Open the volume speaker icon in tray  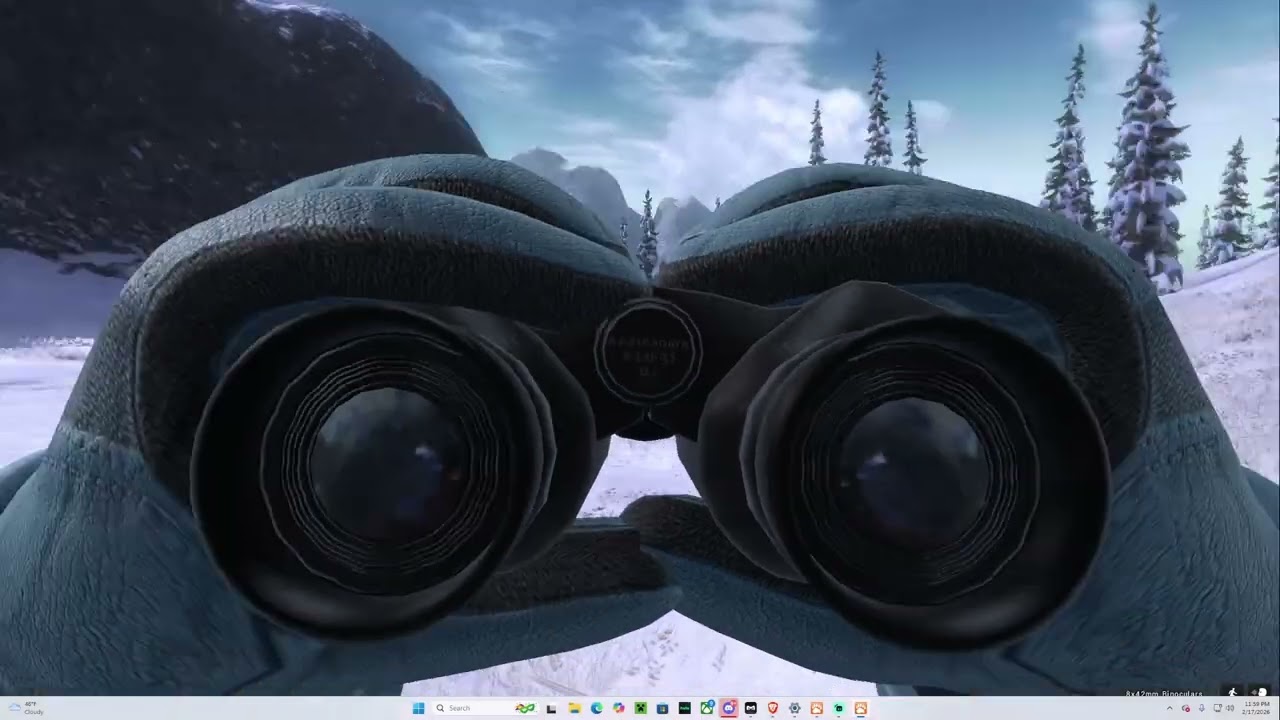(1230, 708)
